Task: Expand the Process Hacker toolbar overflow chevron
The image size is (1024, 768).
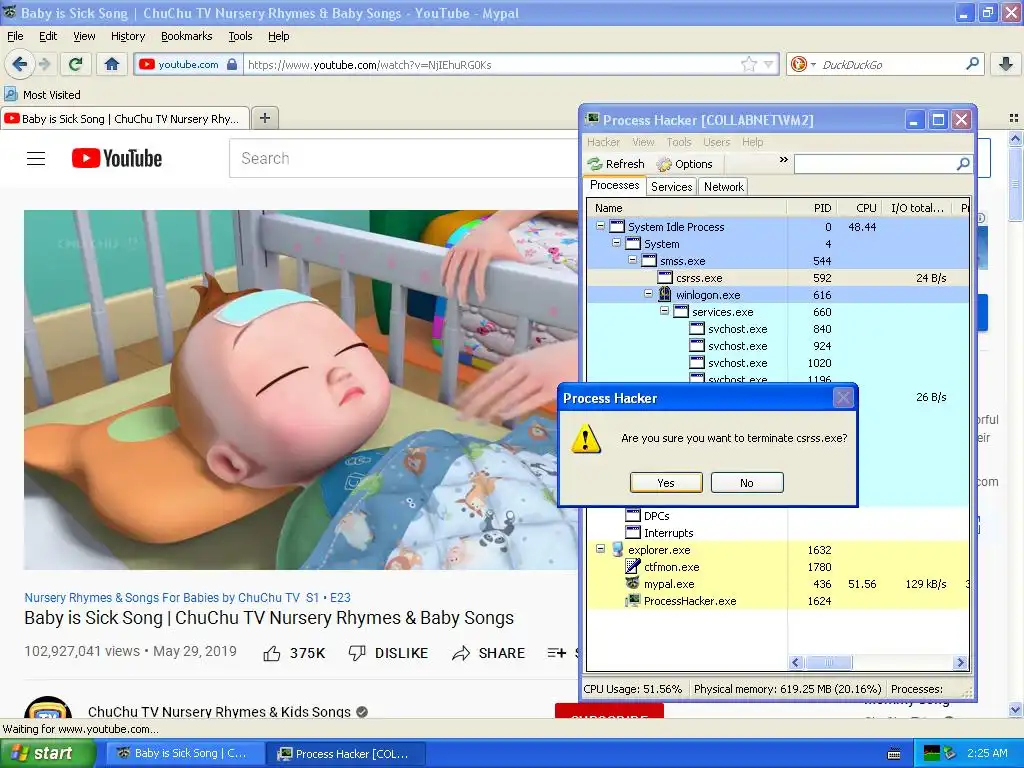Action: point(784,160)
